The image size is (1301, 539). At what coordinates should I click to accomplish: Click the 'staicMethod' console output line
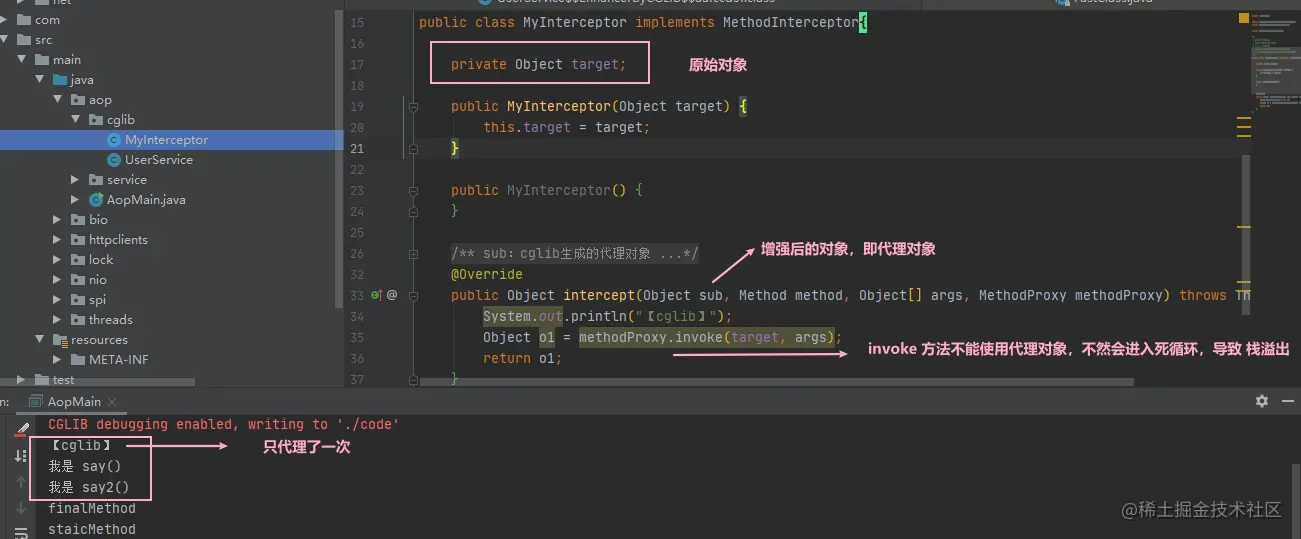[92, 530]
